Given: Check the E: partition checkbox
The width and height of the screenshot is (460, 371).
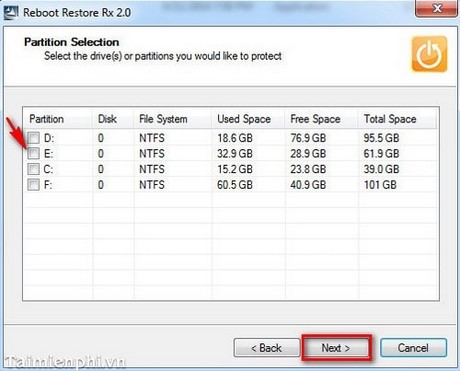Looking at the screenshot, I should (33, 153).
